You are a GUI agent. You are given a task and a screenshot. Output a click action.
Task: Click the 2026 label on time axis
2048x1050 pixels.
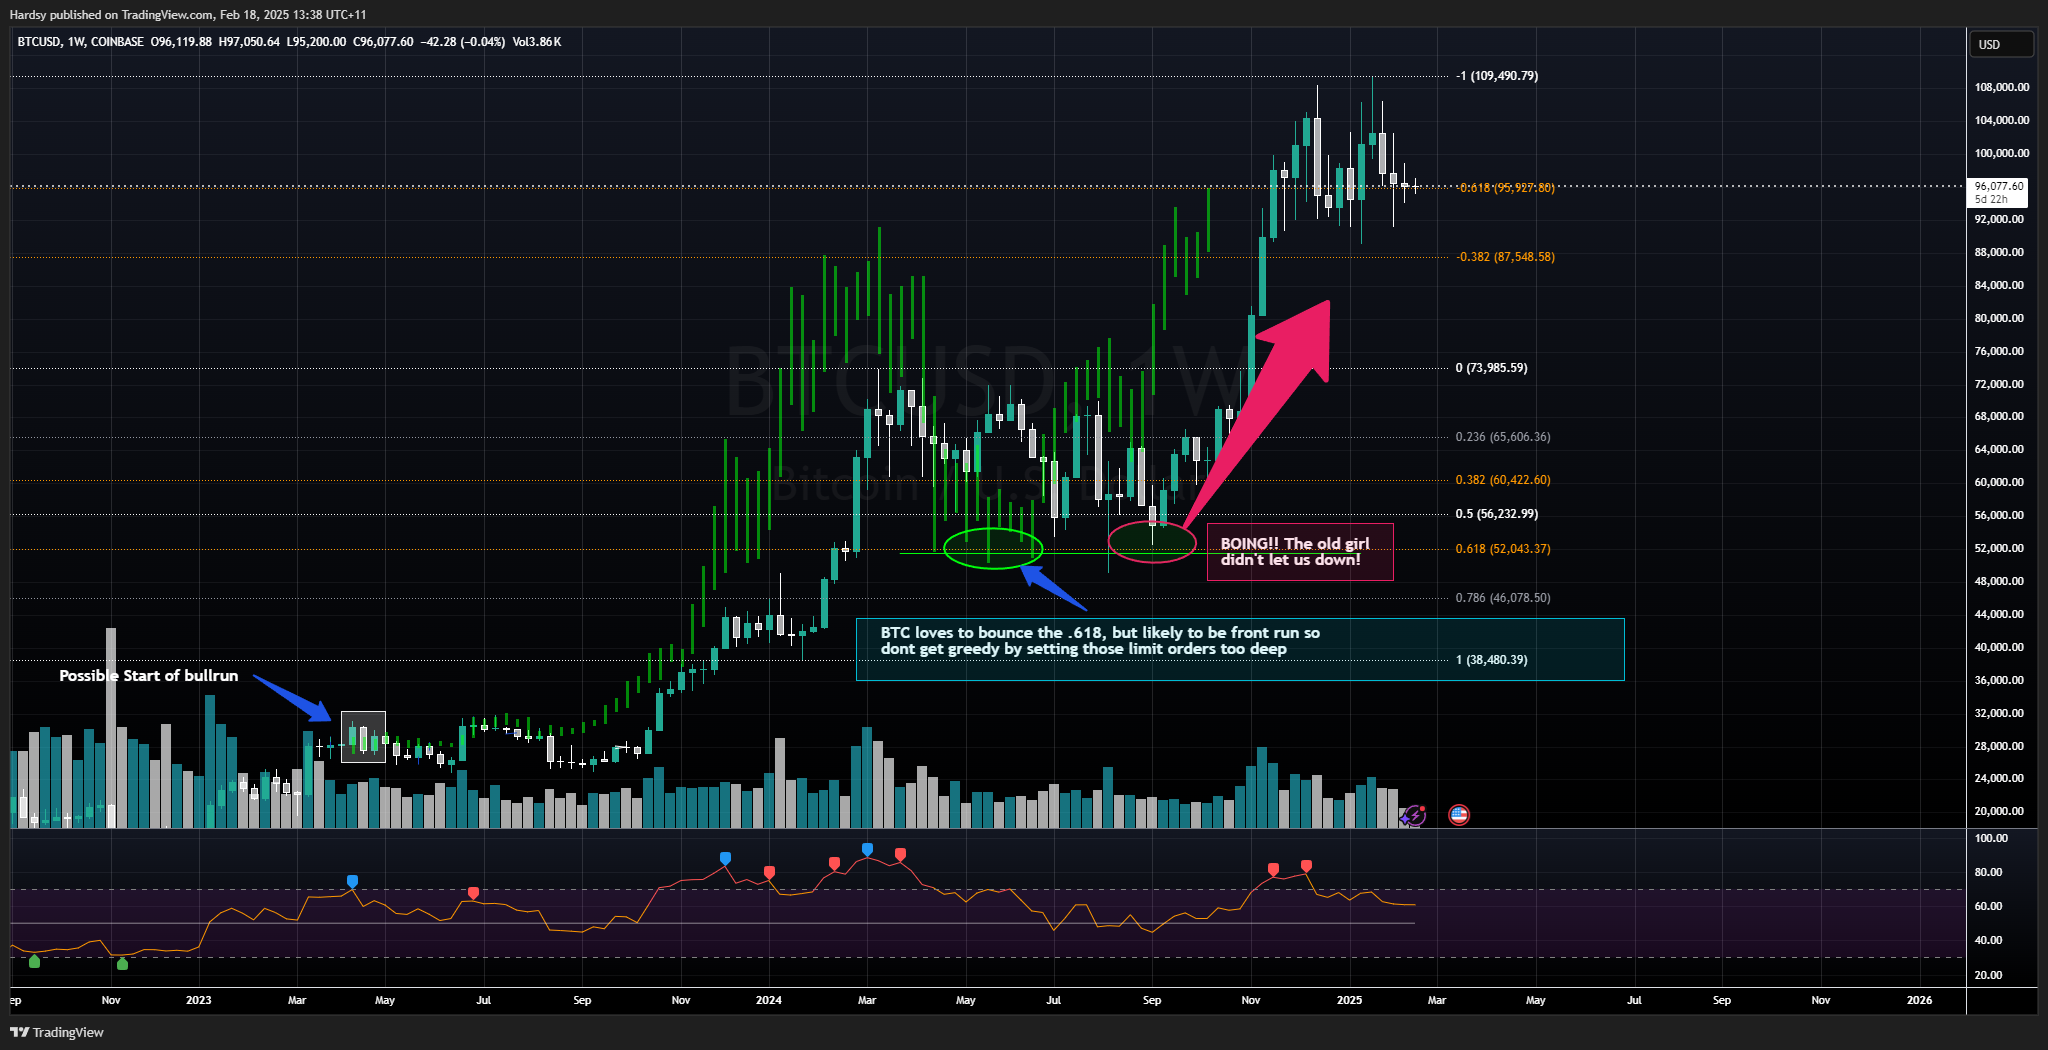[1919, 1000]
